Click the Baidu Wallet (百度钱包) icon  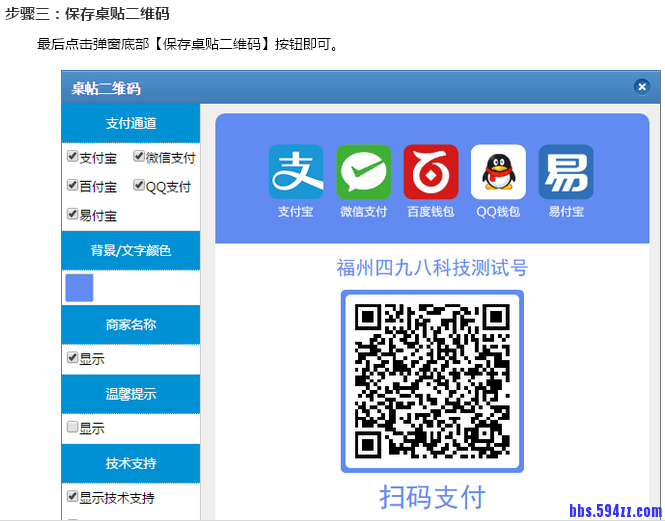(431, 172)
